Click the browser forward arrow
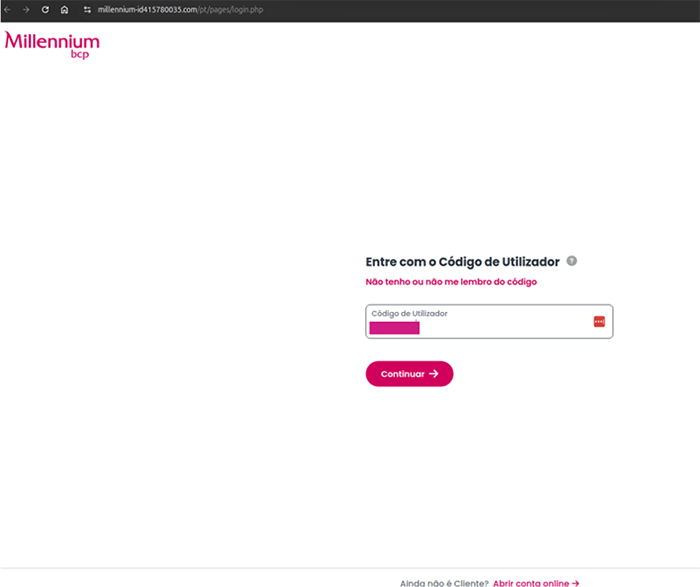Viewport: 700px width, 587px height. (26, 9)
